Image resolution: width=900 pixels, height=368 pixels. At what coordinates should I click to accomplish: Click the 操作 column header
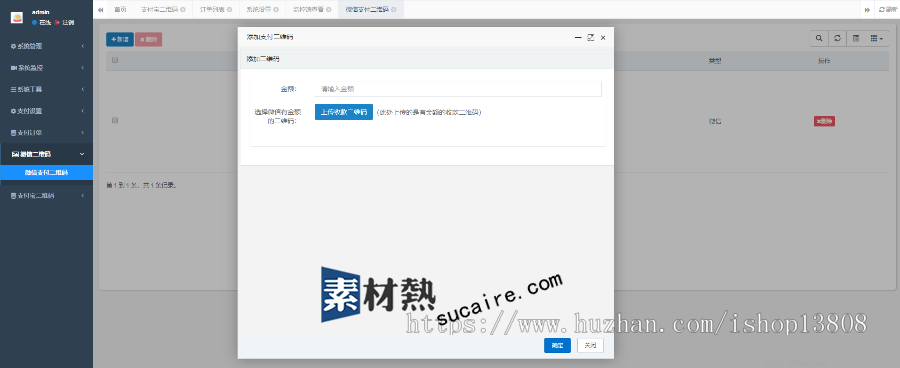[824, 61]
